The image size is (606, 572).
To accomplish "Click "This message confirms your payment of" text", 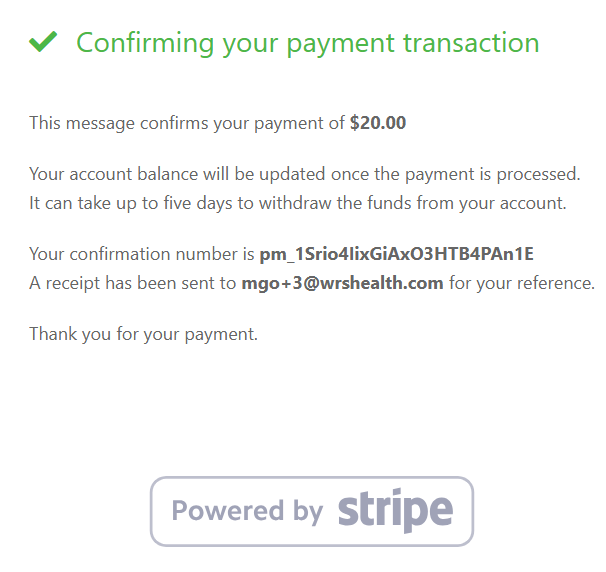I will [187, 124].
